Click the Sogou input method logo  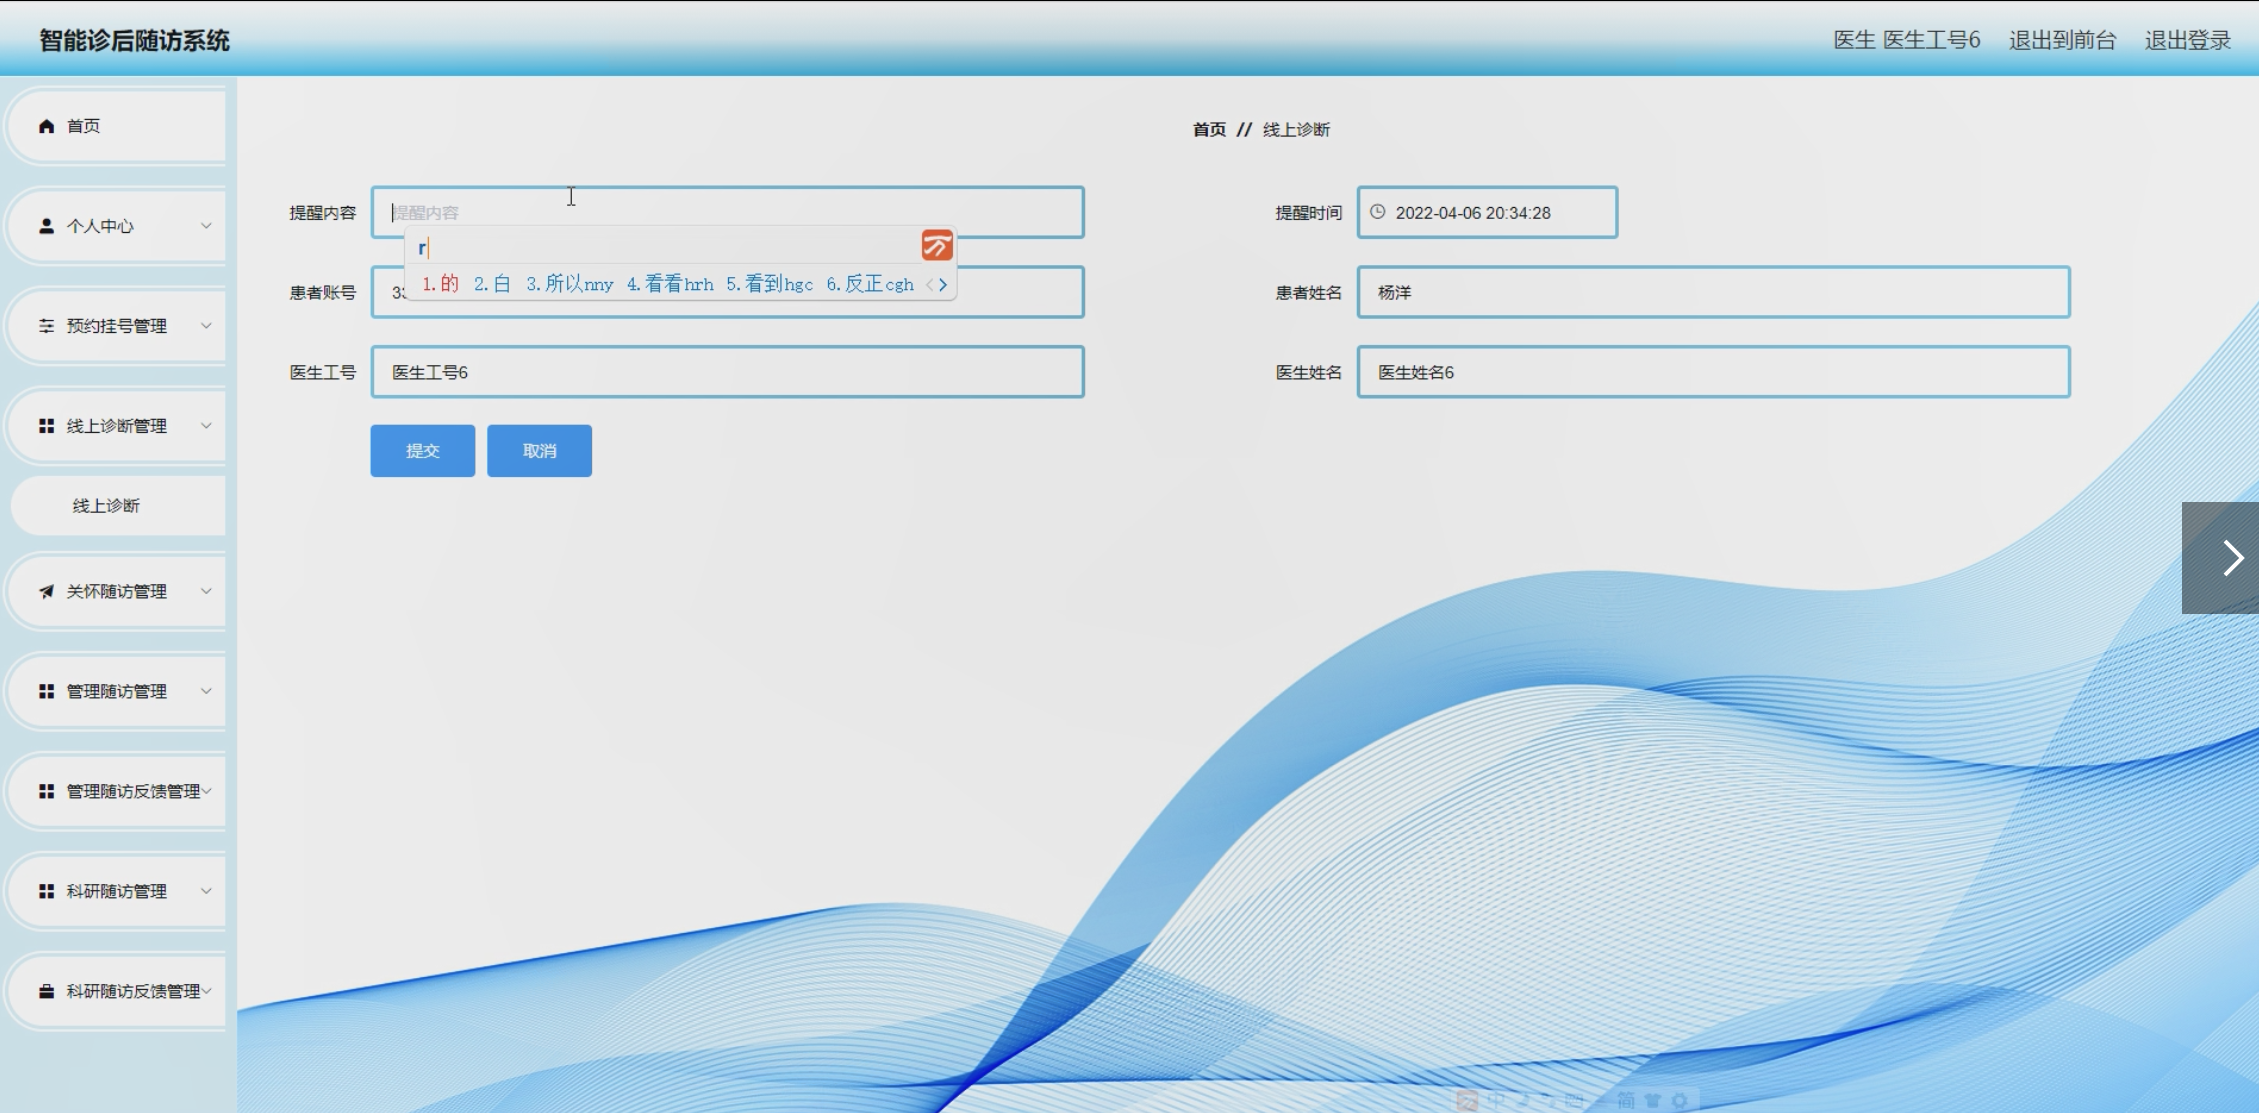937,245
